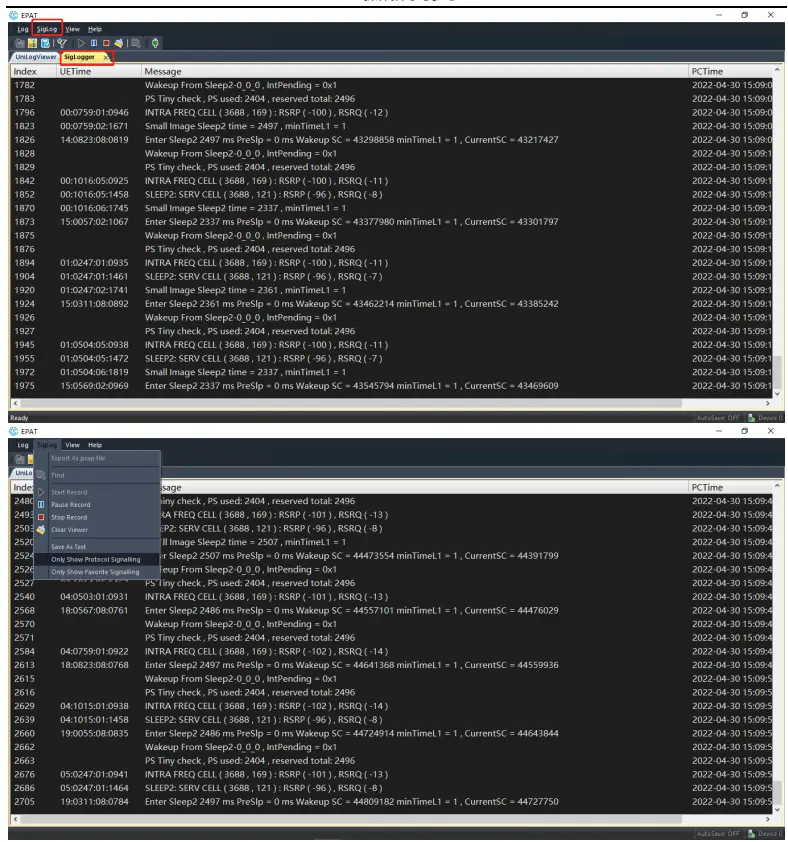
Task: Click left arrow of lower horizontal scrollbar
Action: [x=15, y=819]
